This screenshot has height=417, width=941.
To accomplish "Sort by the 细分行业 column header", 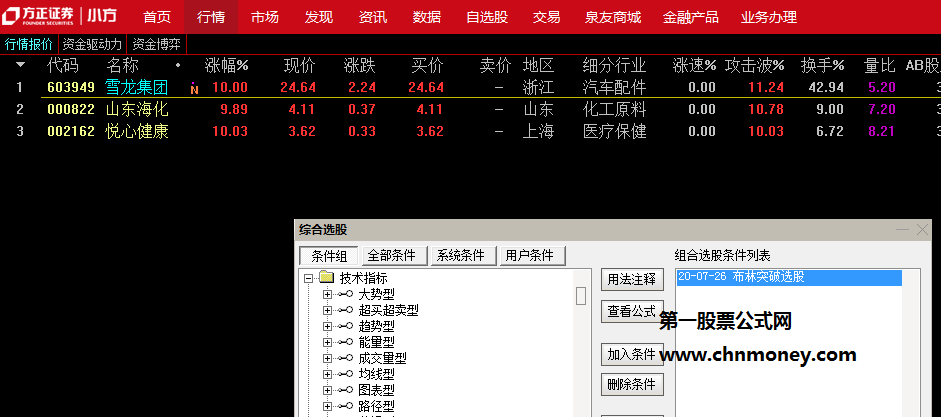I will point(614,65).
